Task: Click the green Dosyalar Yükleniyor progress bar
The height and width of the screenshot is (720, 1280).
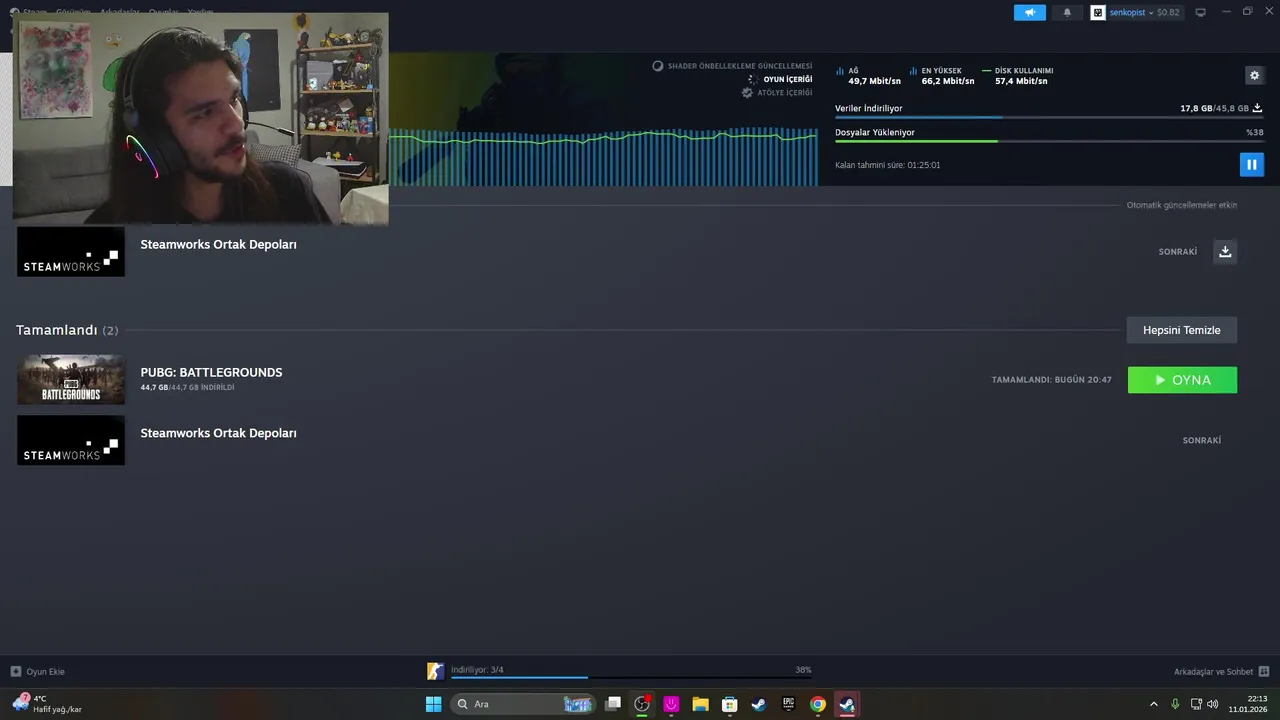Action: tap(1049, 141)
